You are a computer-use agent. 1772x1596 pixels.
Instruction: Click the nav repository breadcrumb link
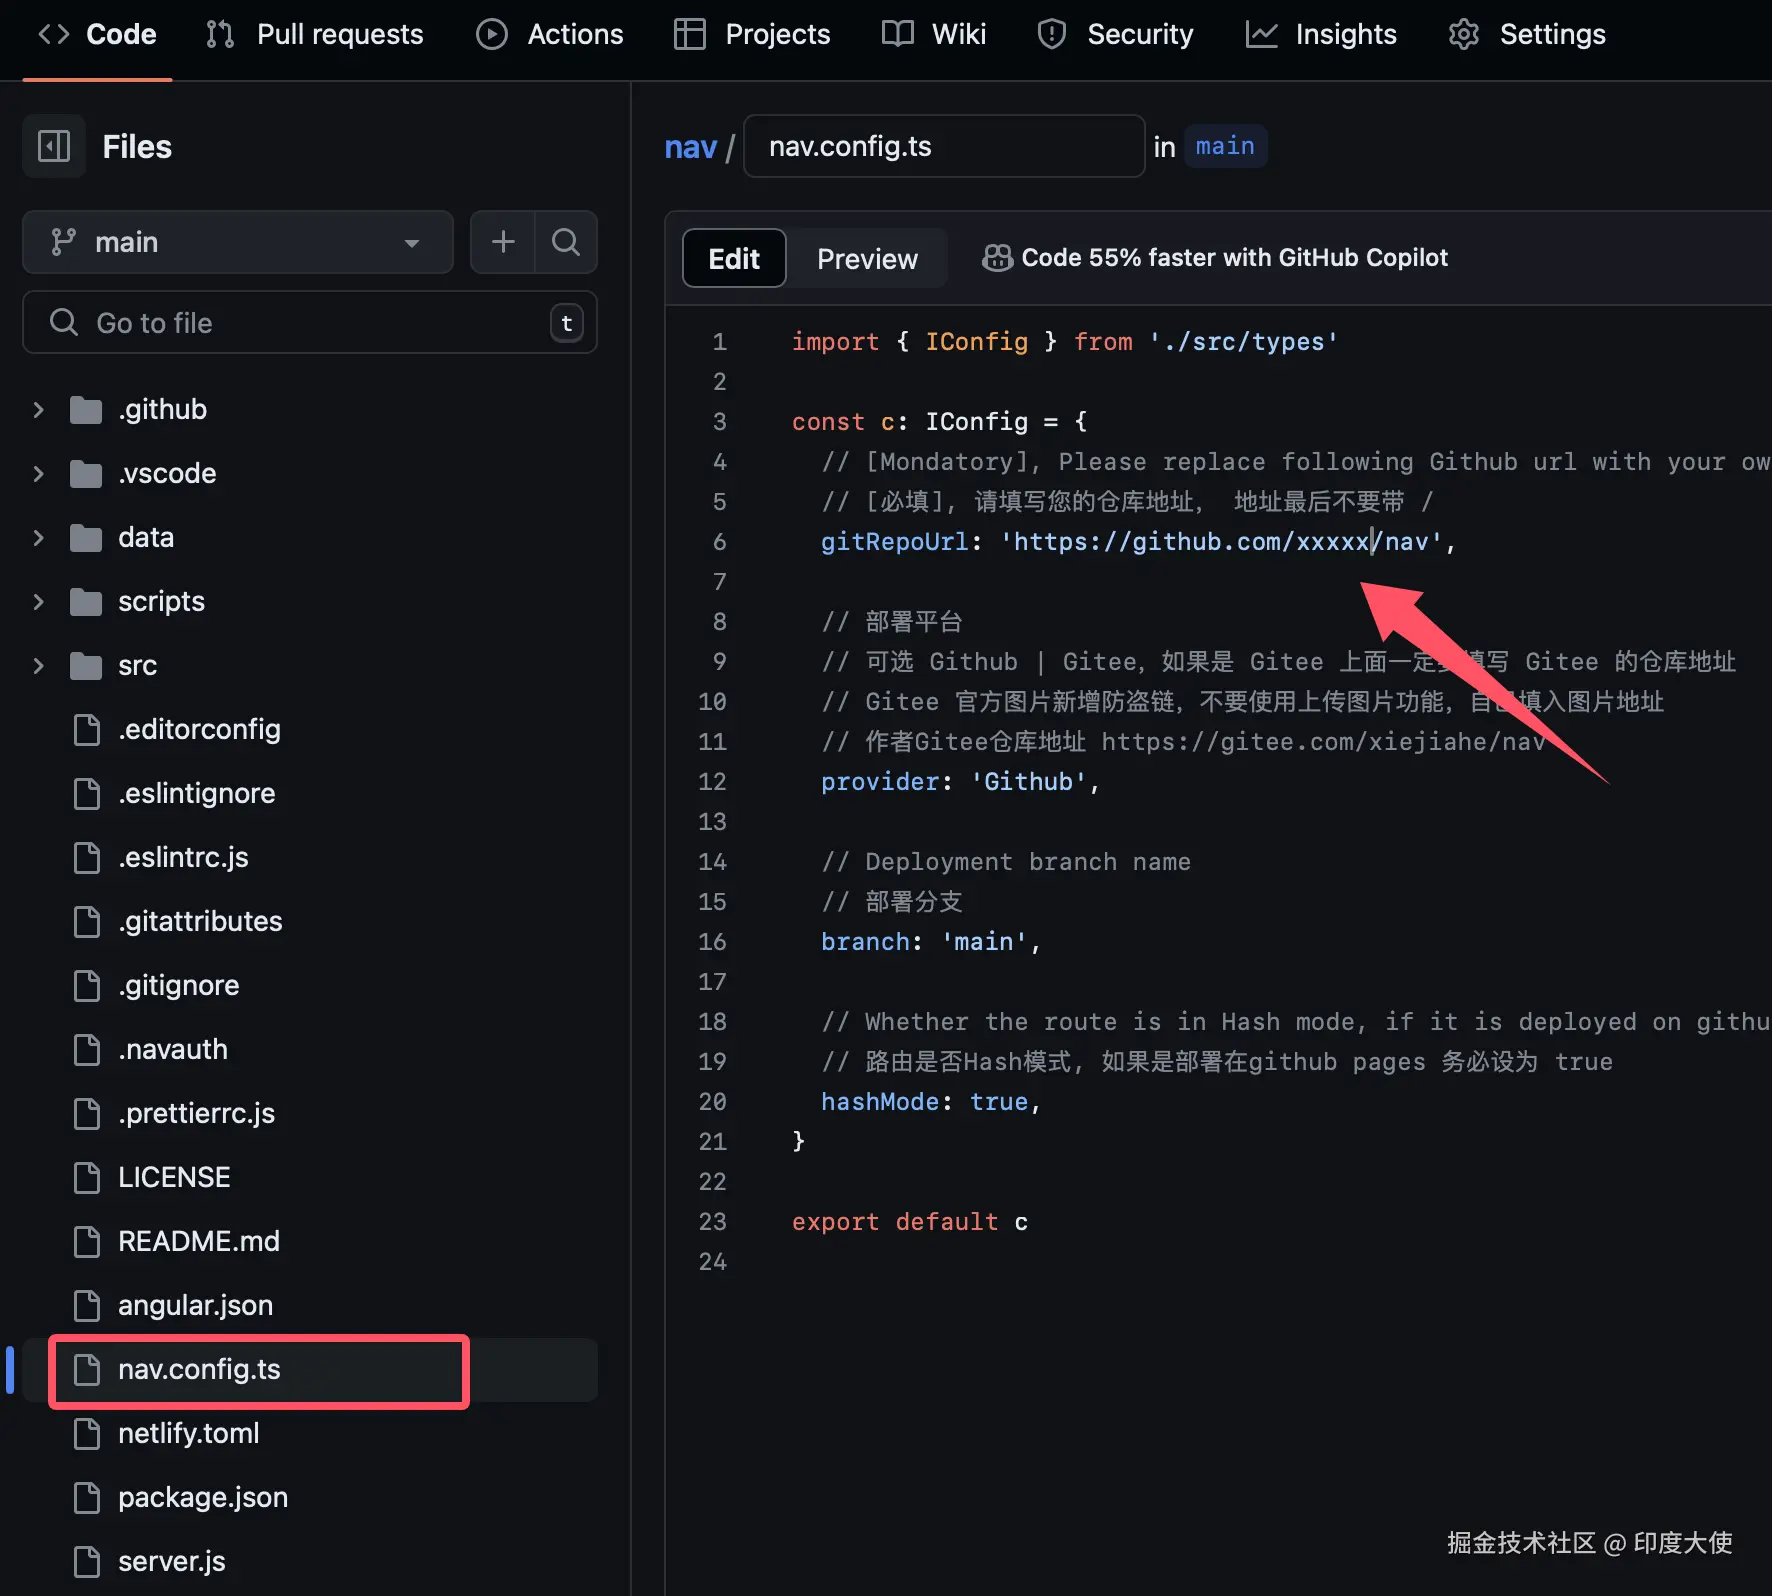691,147
